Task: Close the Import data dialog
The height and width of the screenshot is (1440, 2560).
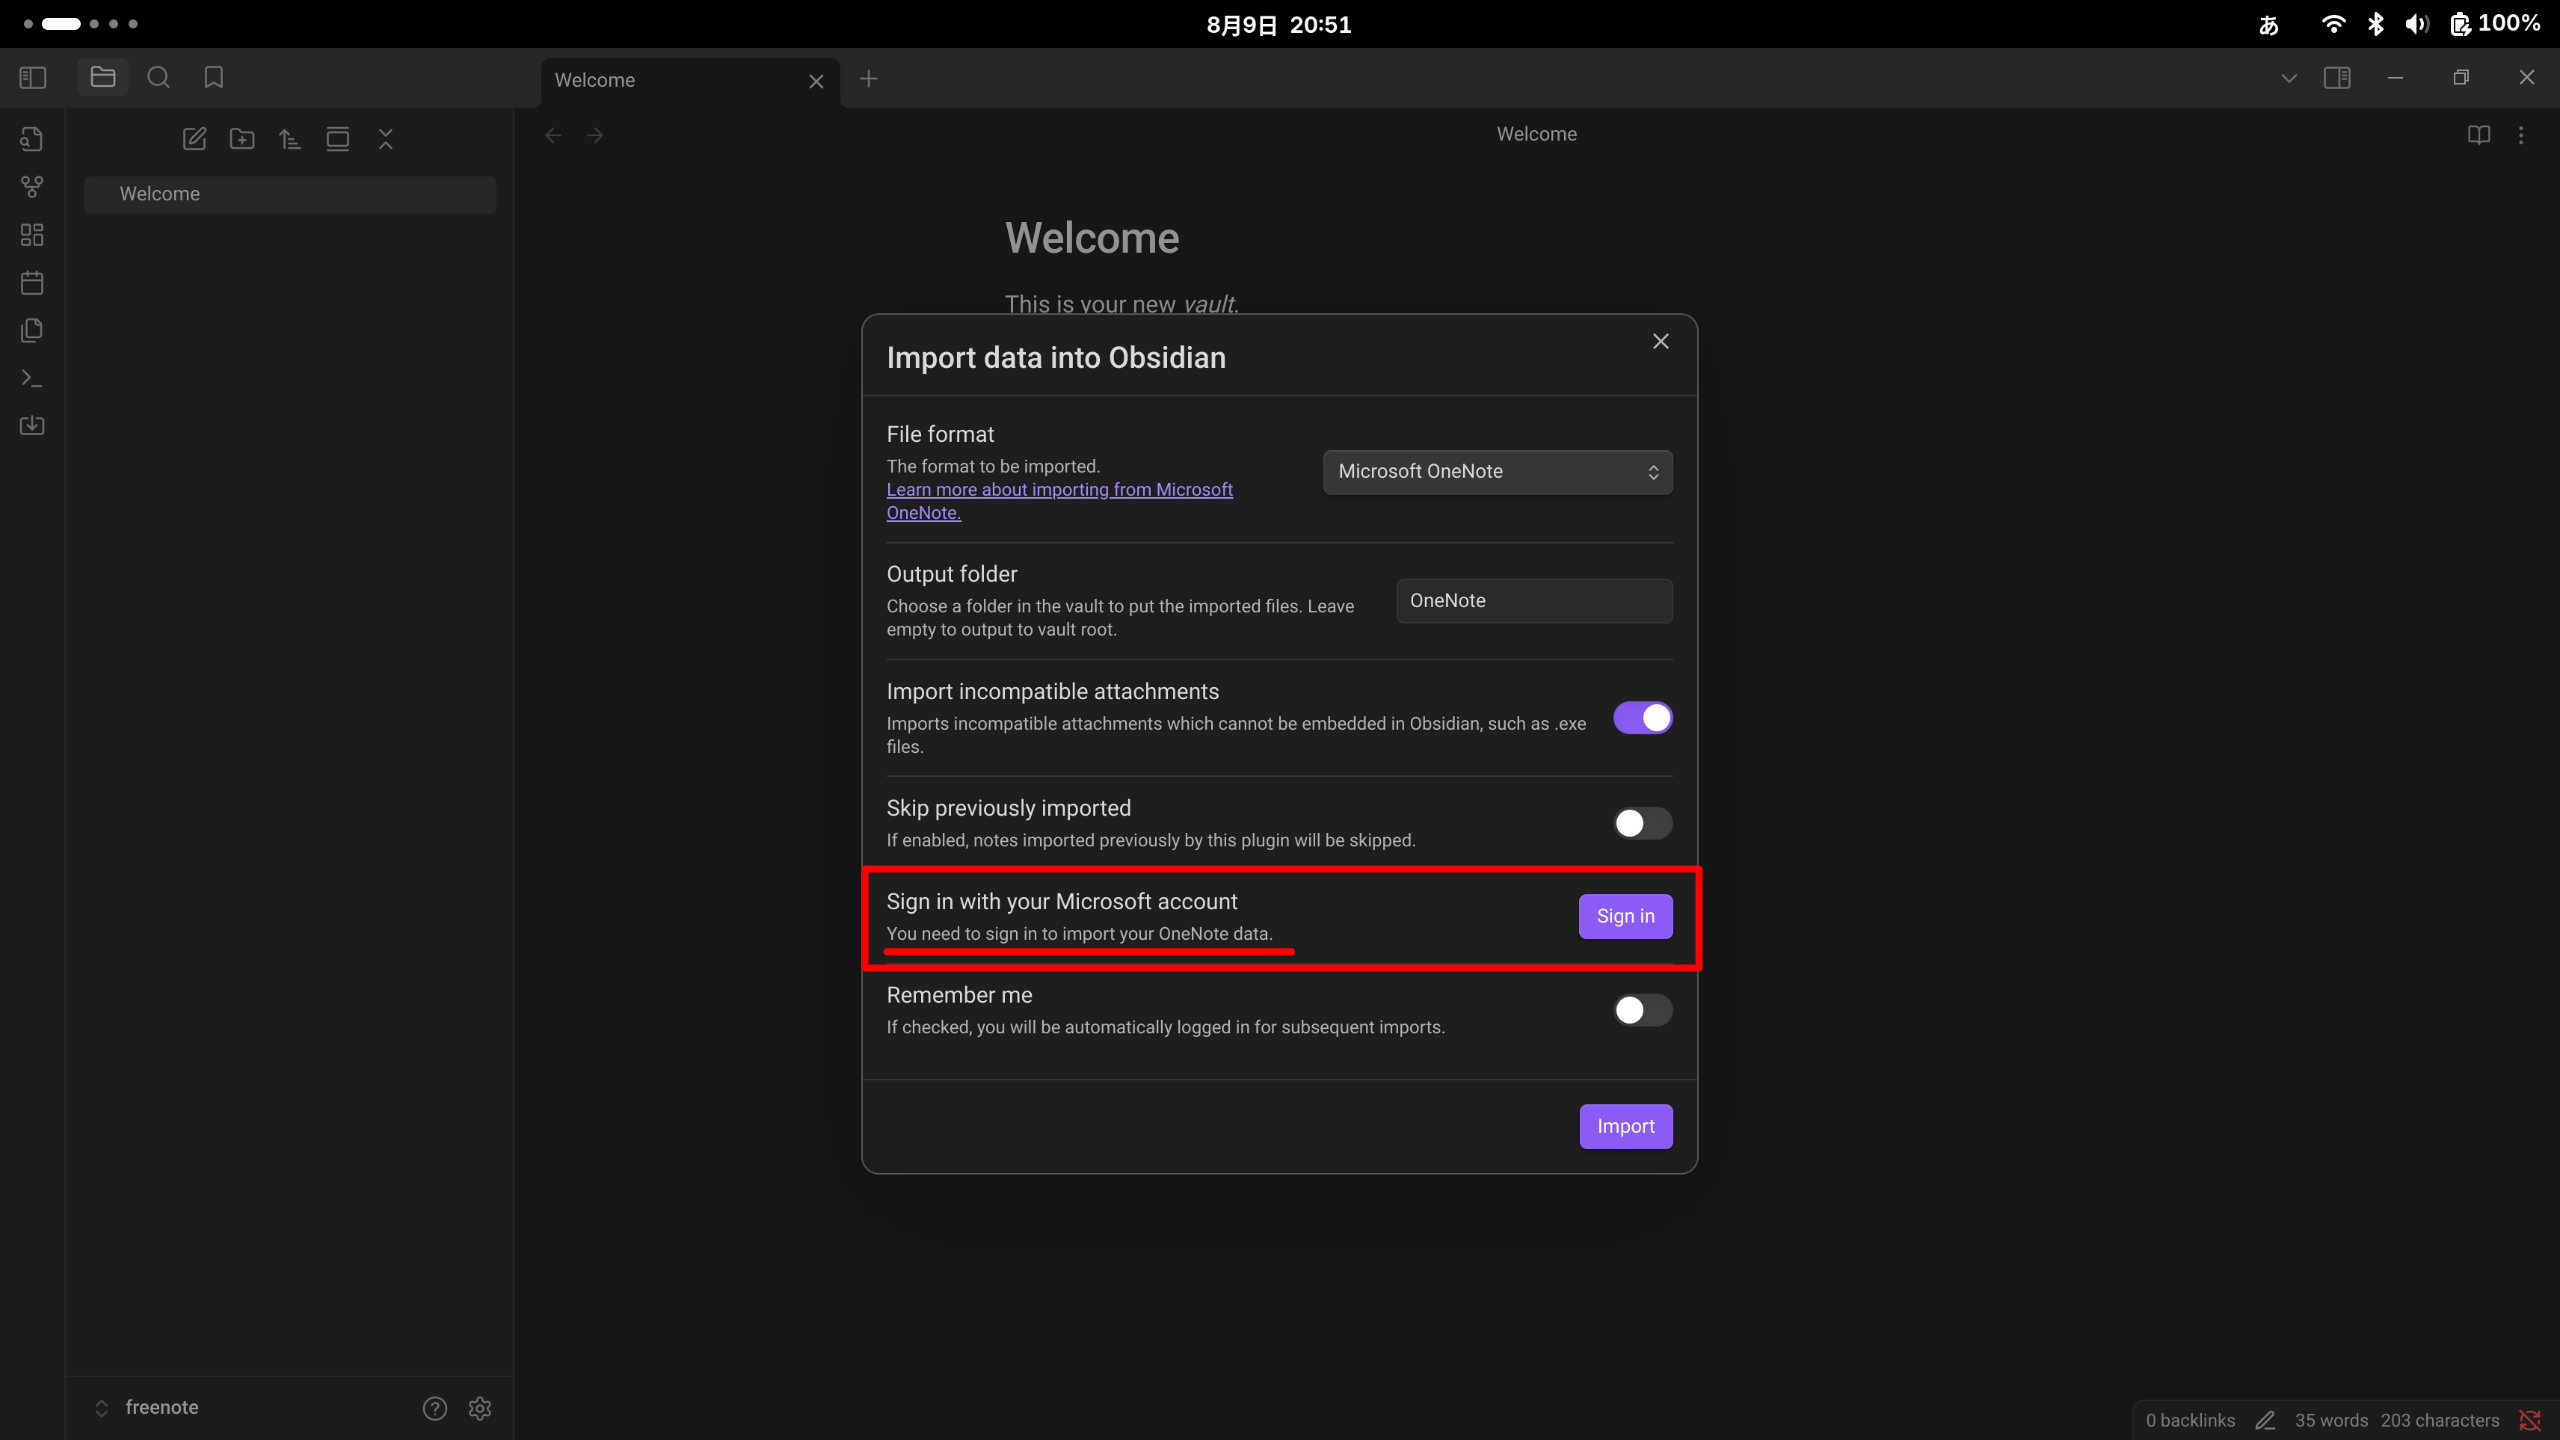Action: [x=1661, y=342]
